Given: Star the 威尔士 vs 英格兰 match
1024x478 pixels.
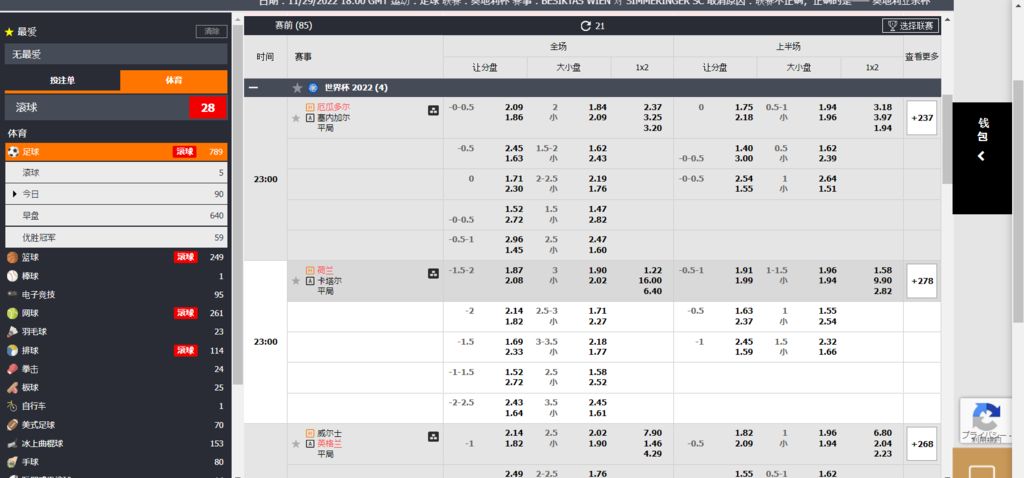Looking at the screenshot, I should 295,445.
